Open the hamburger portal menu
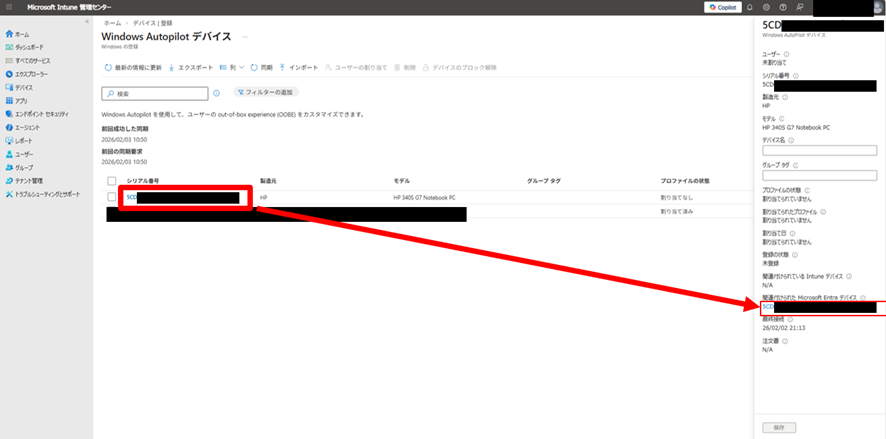886x439 pixels. tap(7, 7)
